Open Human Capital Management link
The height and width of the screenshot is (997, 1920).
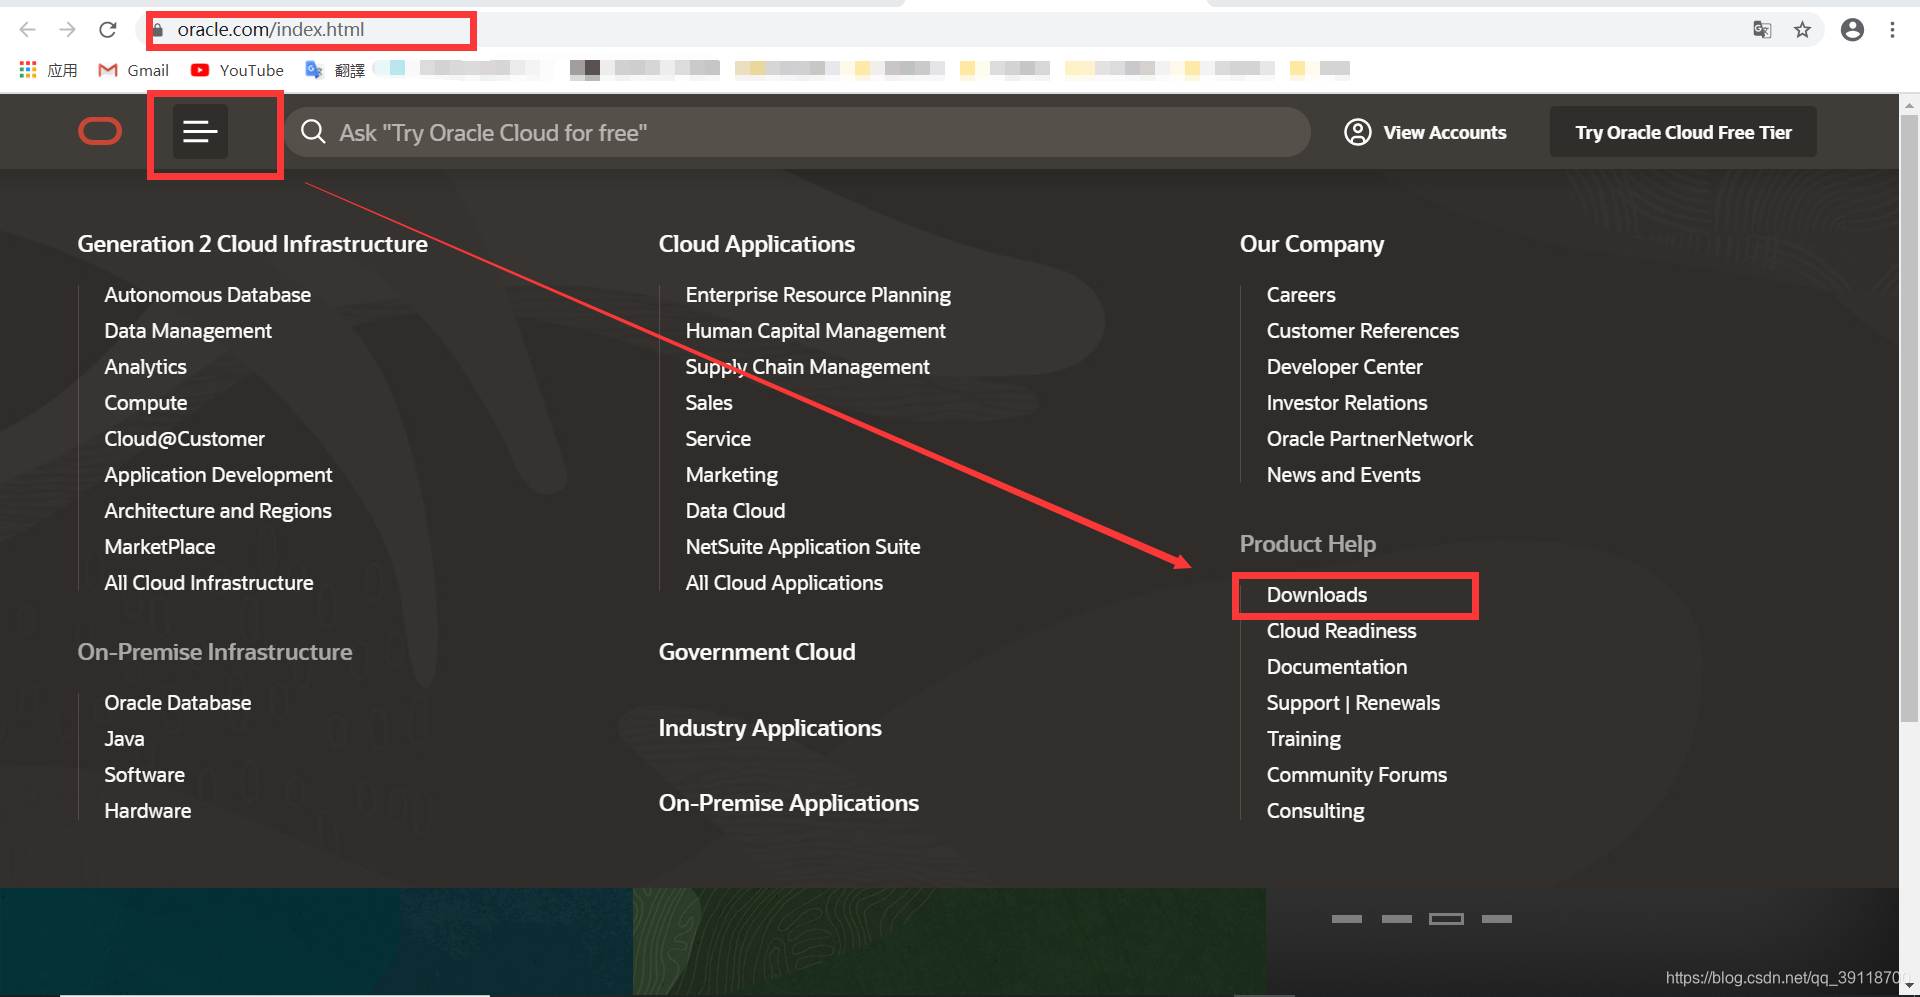(x=815, y=331)
